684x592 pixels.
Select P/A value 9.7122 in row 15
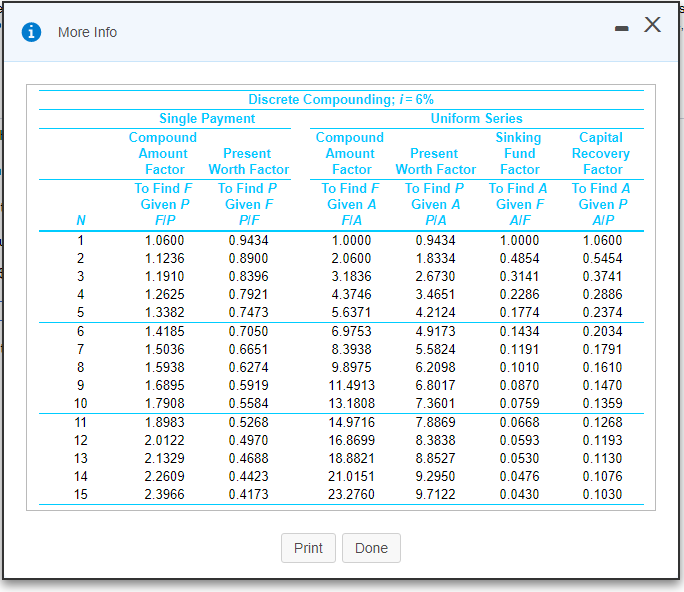(435, 494)
